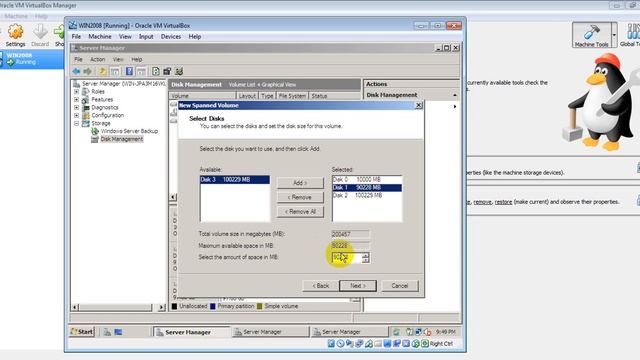Click the tree pane's left scroll arrow

(75, 307)
